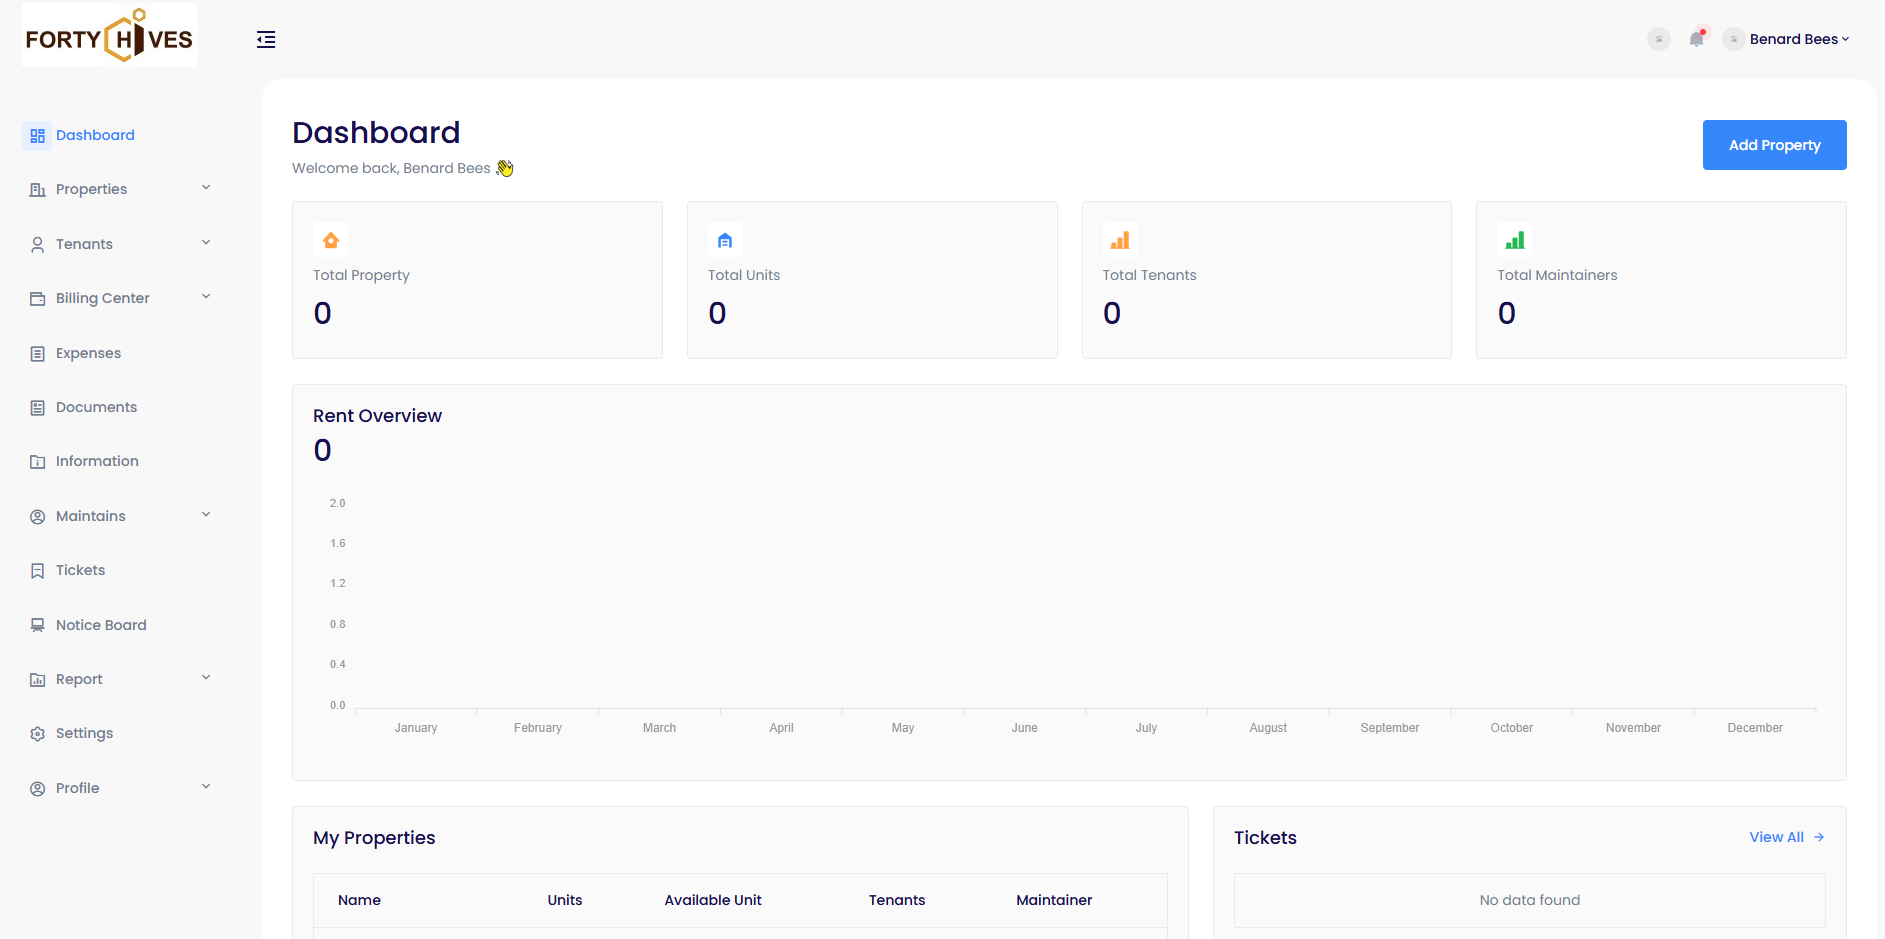Click the round language icon beside the bell

(1659, 39)
